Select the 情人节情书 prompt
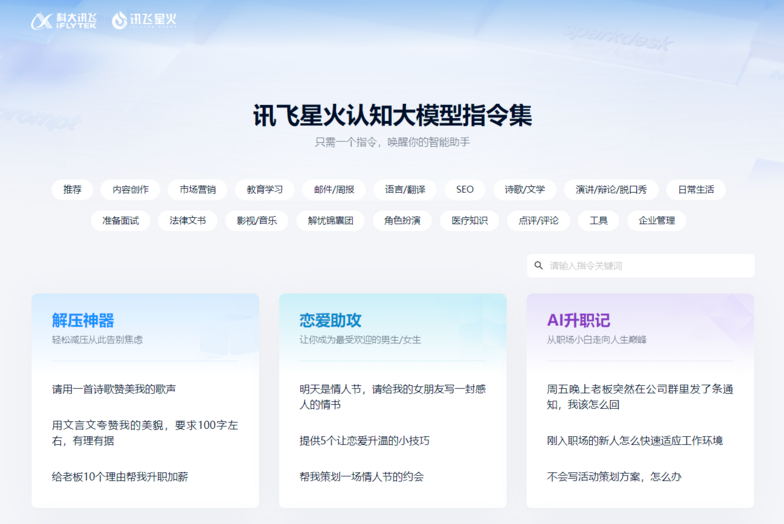Image resolution: width=784 pixels, height=524 pixels. (392, 397)
